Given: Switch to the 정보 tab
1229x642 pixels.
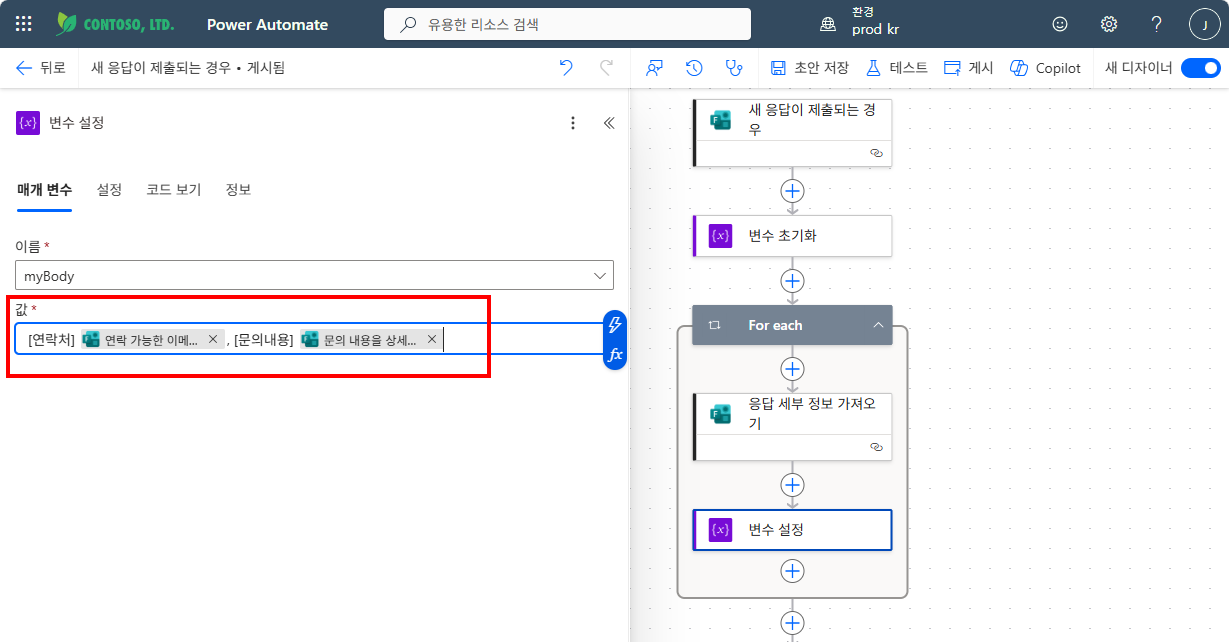Looking at the screenshot, I should [x=238, y=189].
